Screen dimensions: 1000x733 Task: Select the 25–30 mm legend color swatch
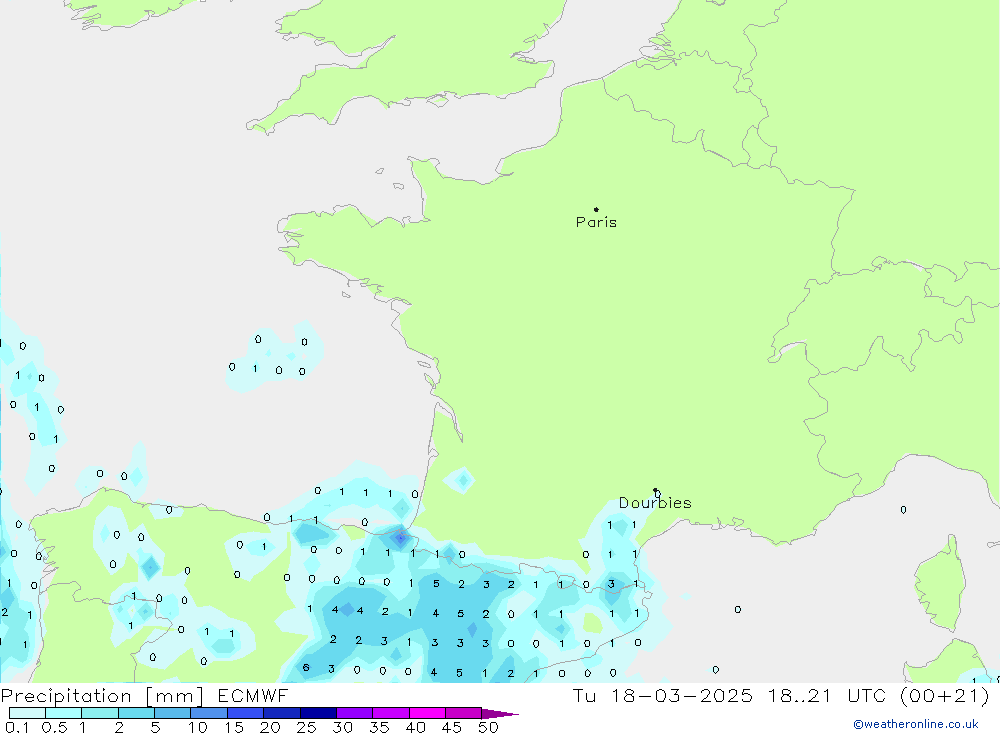coord(318,713)
